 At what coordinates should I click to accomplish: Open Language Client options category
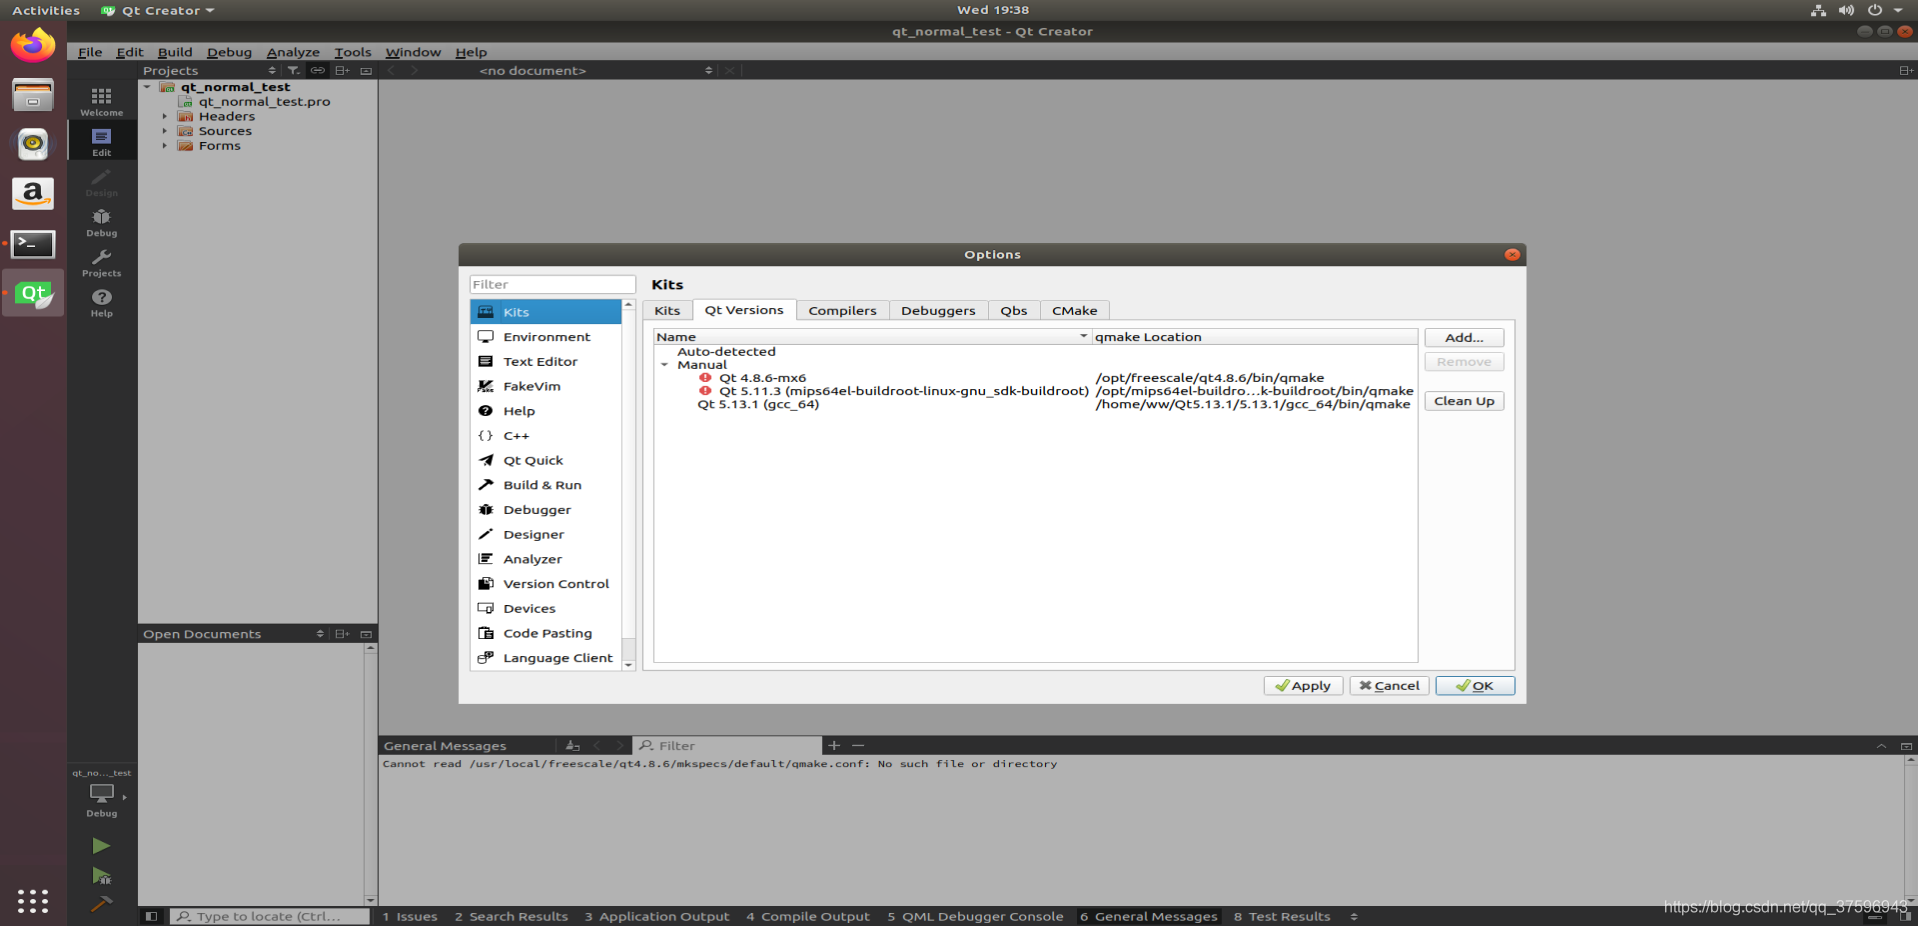[546, 657]
